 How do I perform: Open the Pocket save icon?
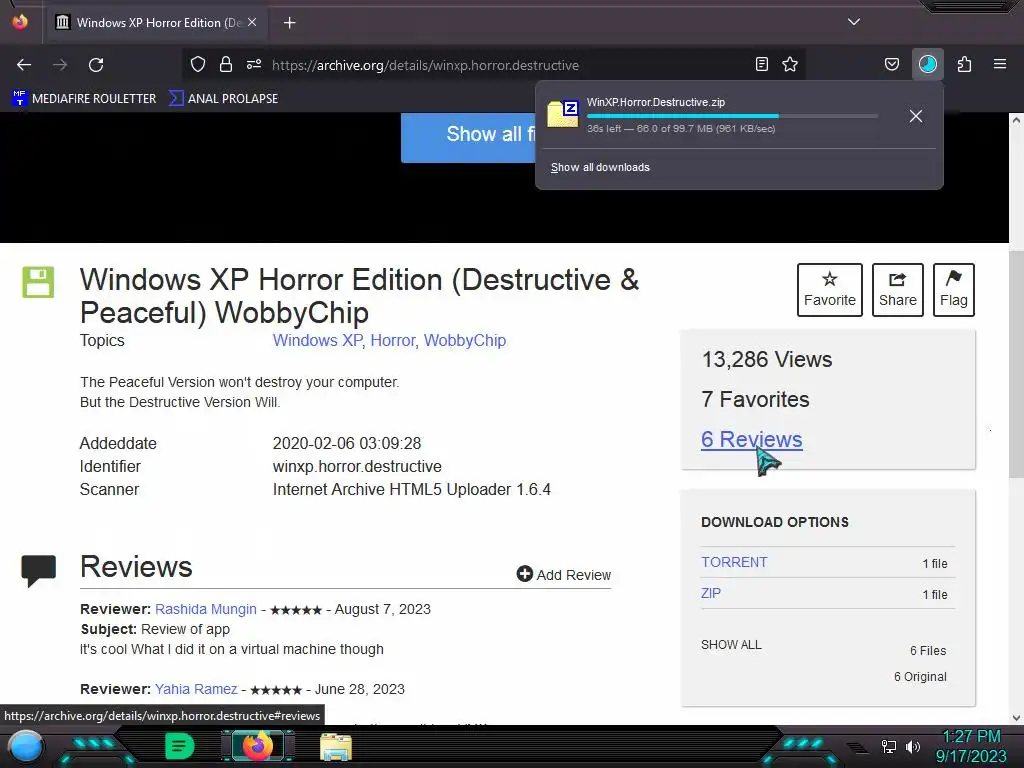coord(891,64)
